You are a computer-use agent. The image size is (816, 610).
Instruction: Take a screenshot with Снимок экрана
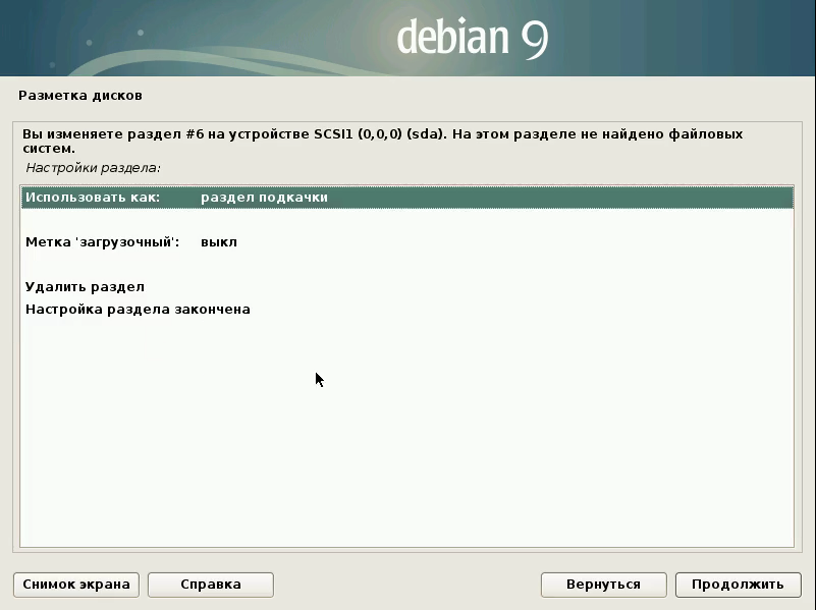tap(76, 584)
